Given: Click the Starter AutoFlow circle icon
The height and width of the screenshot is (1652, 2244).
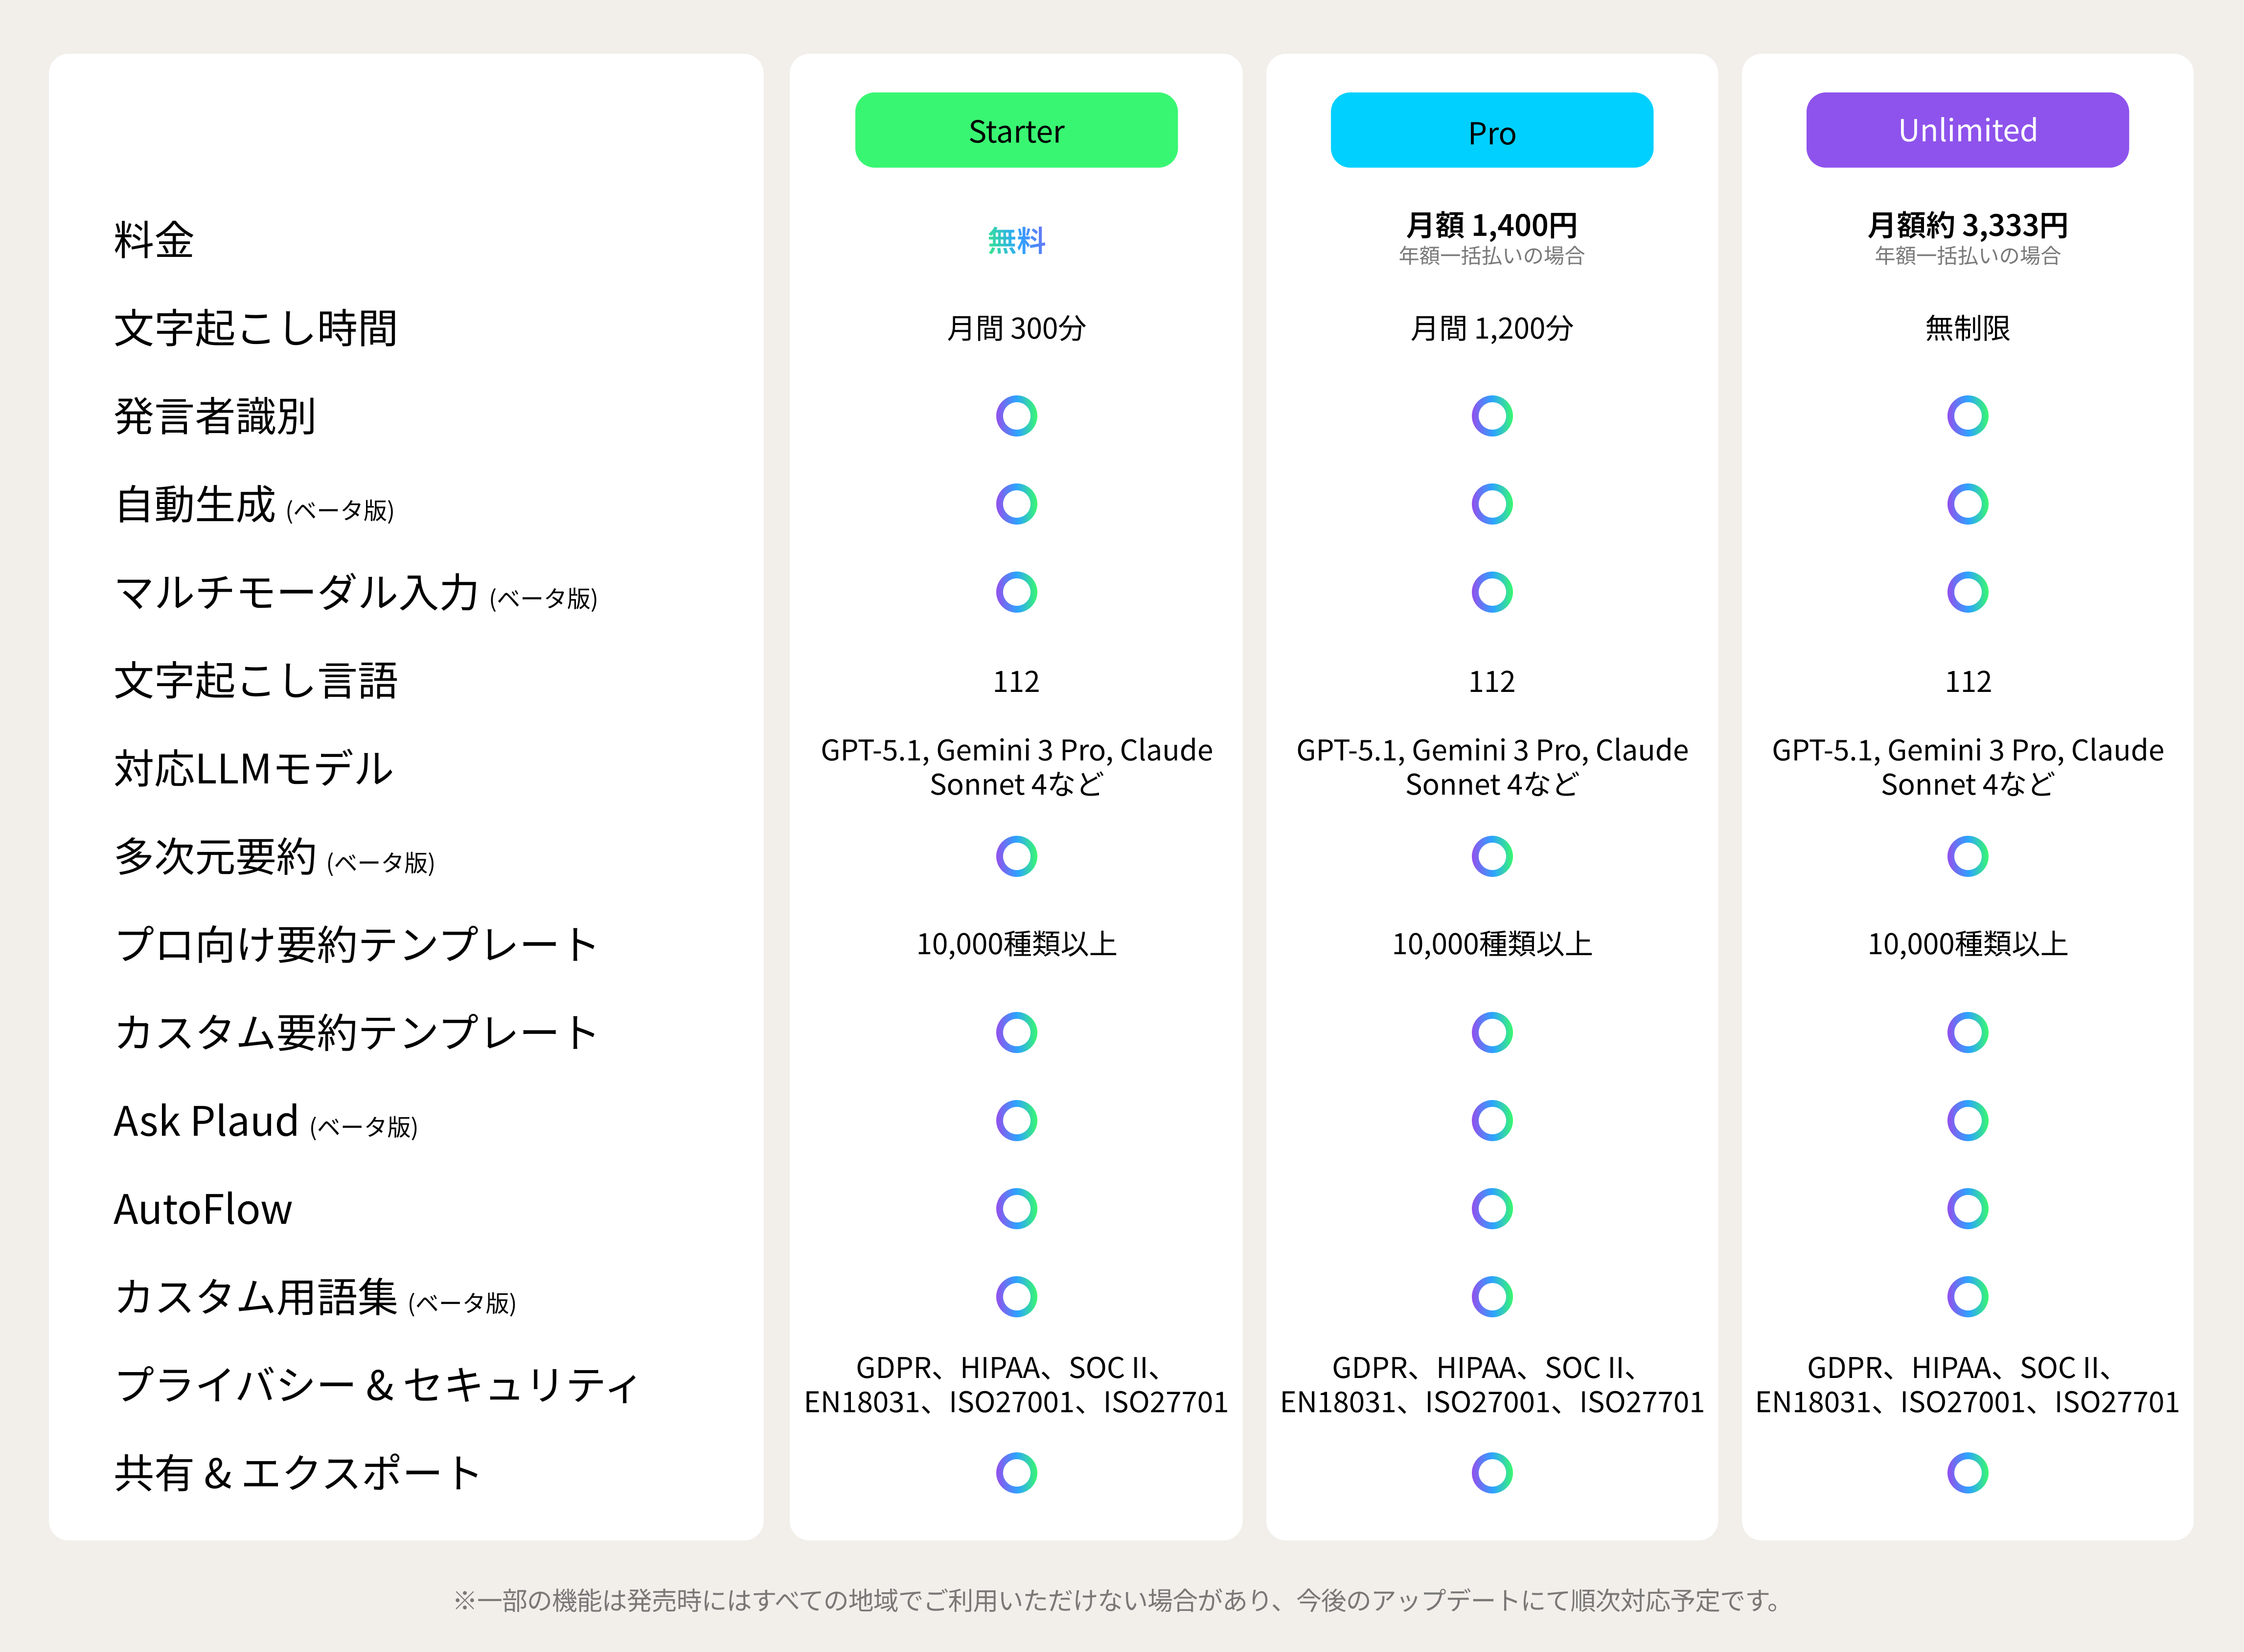Looking at the screenshot, I should pyautogui.click(x=1016, y=1208).
